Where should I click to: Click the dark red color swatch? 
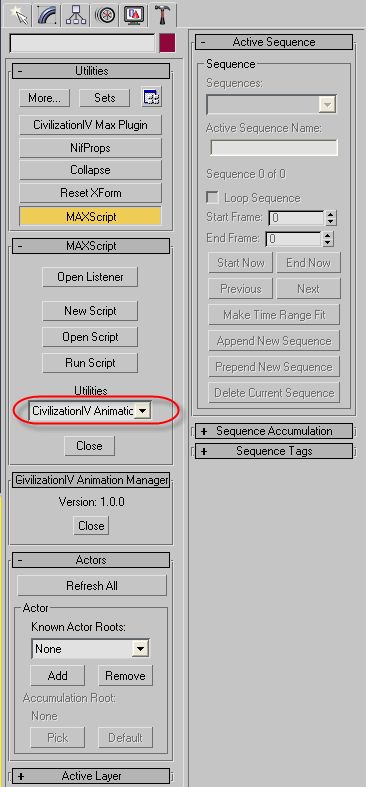167,44
